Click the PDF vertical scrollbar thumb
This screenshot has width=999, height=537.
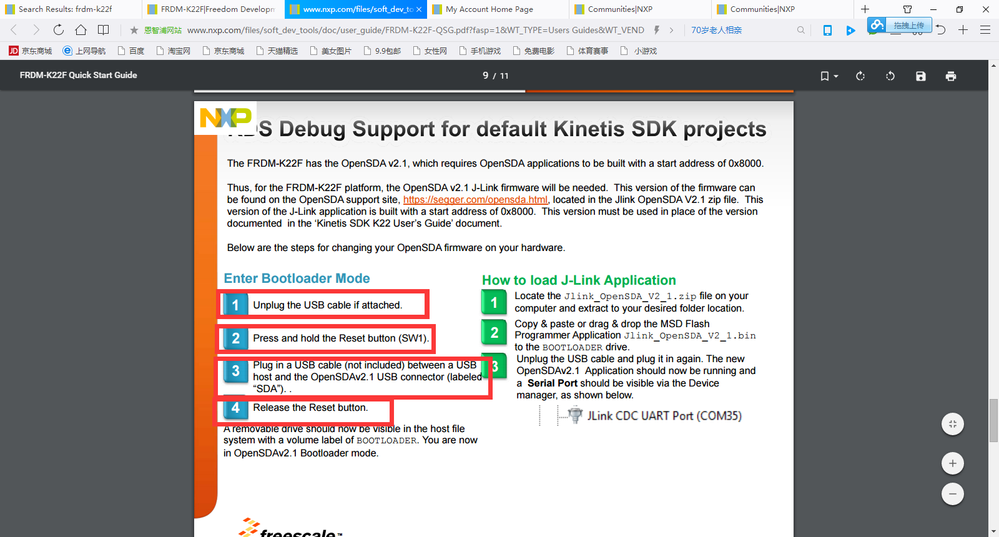[993, 420]
